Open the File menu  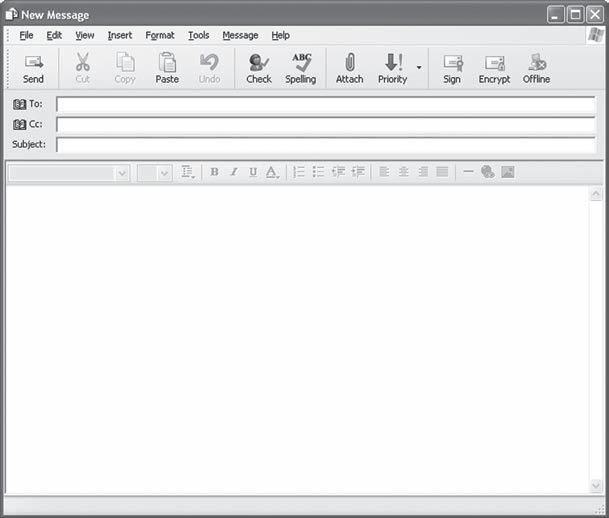(x=26, y=35)
